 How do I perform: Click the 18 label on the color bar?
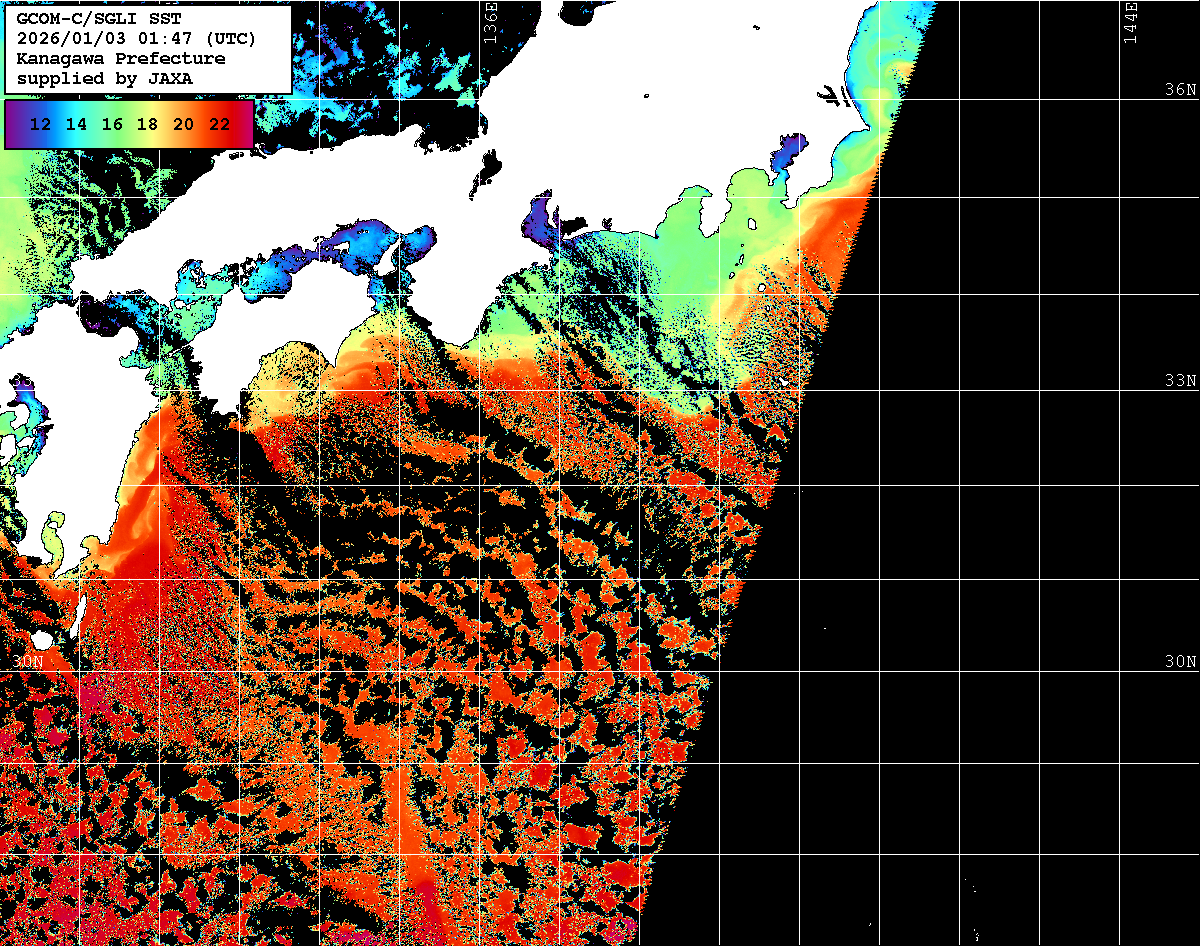pyautogui.click(x=147, y=124)
